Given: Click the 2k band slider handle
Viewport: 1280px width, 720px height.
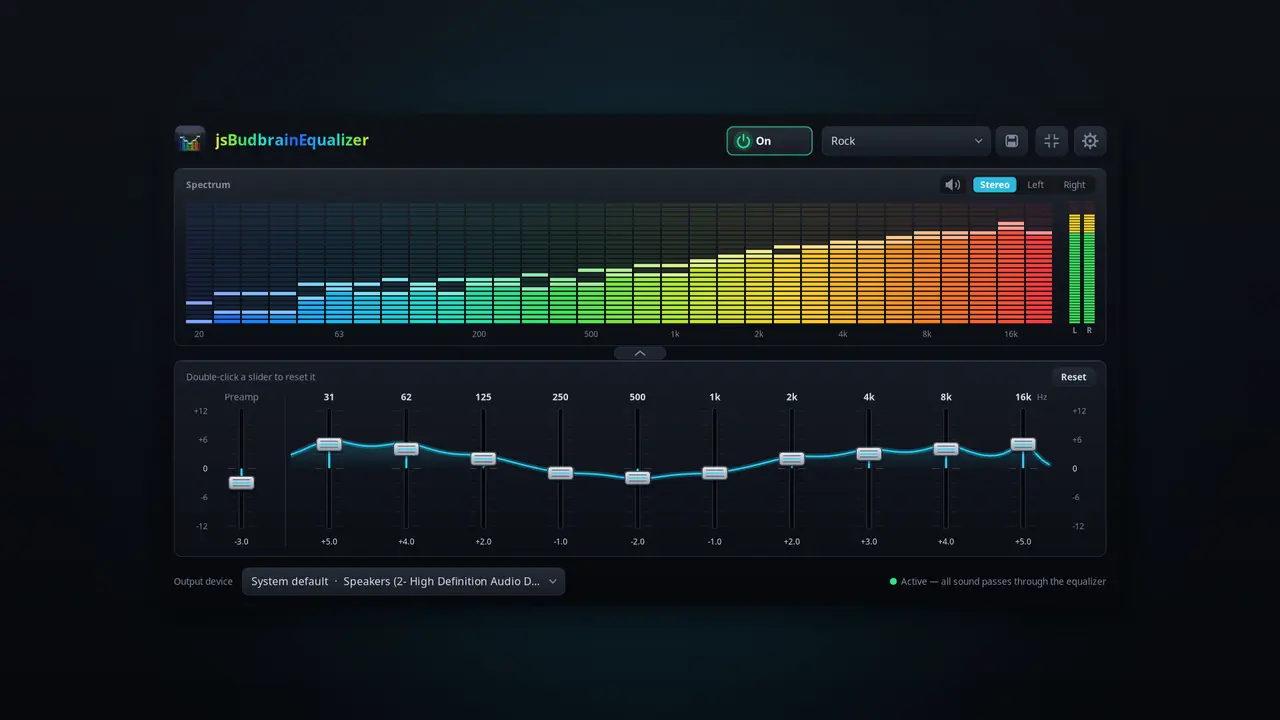Looking at the screenshot, I should (x=791, y=459).
